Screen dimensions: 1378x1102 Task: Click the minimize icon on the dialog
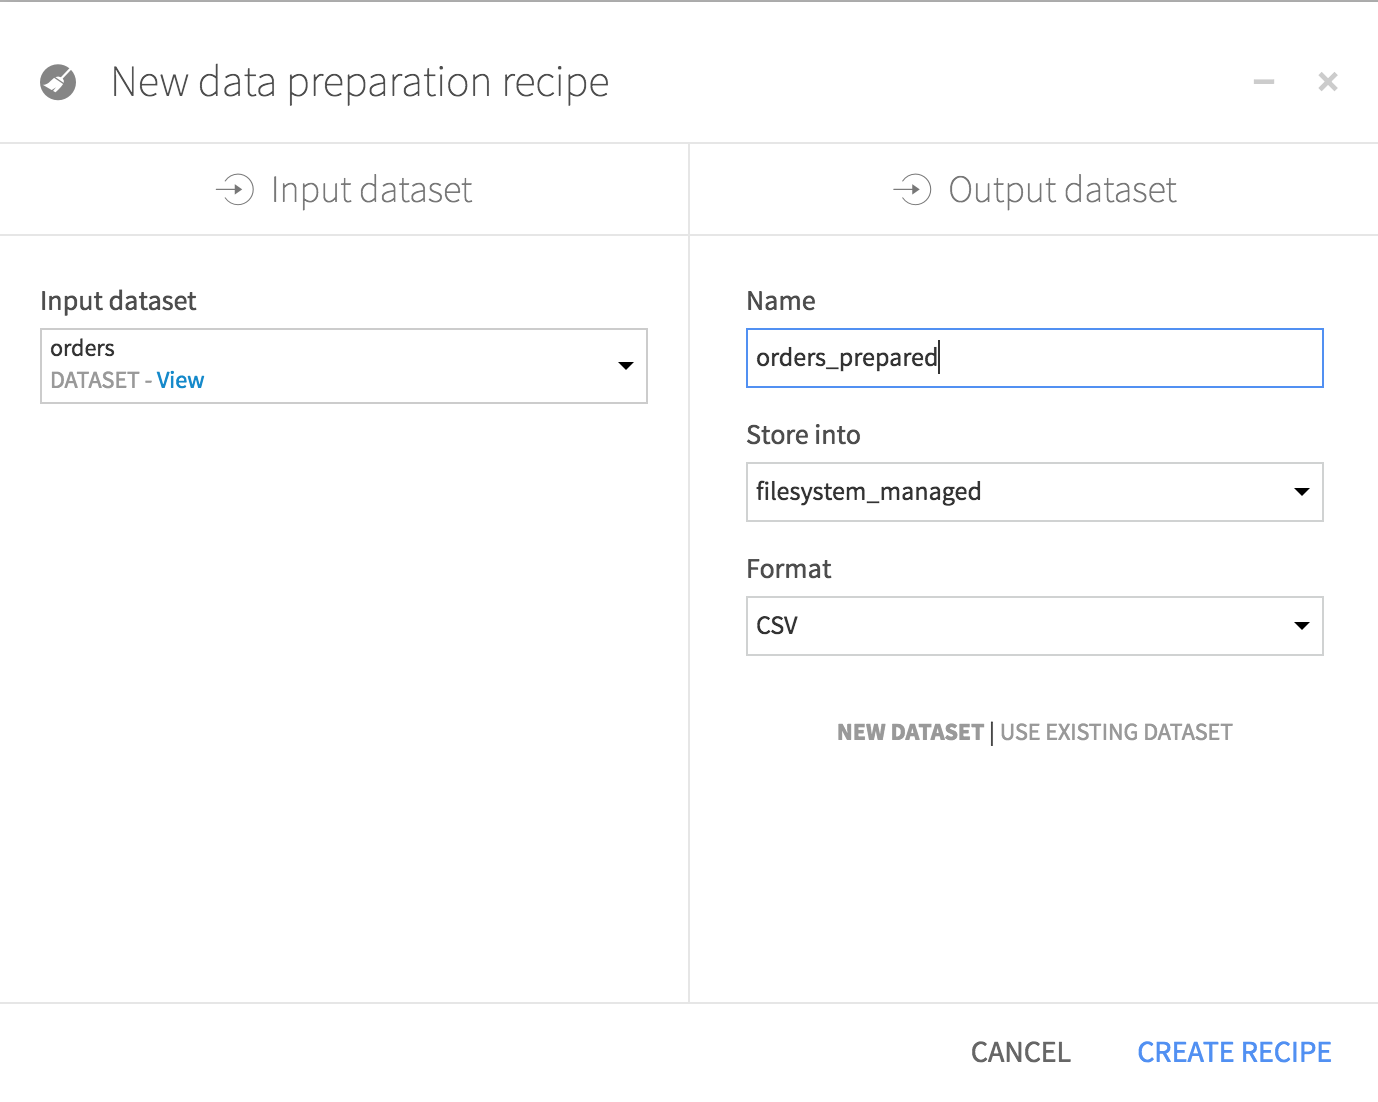(1263, 82)
